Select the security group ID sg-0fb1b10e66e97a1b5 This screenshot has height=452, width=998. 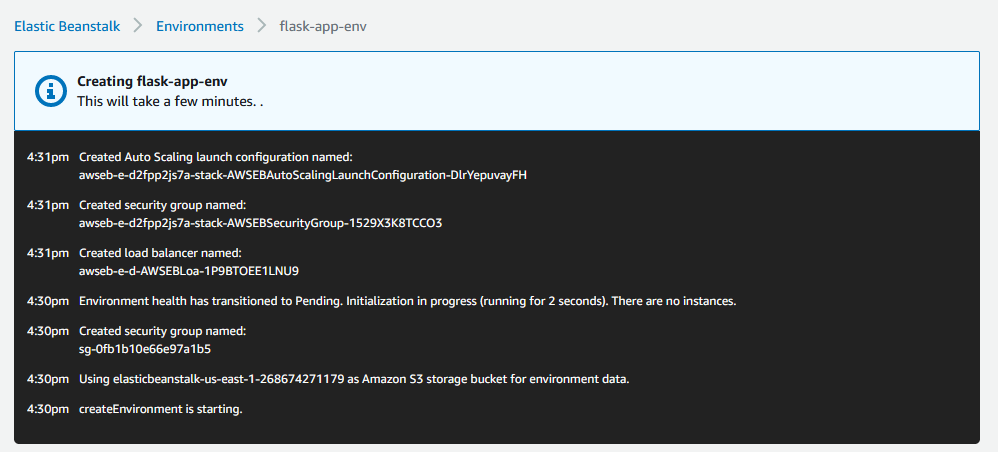point(144,349)
